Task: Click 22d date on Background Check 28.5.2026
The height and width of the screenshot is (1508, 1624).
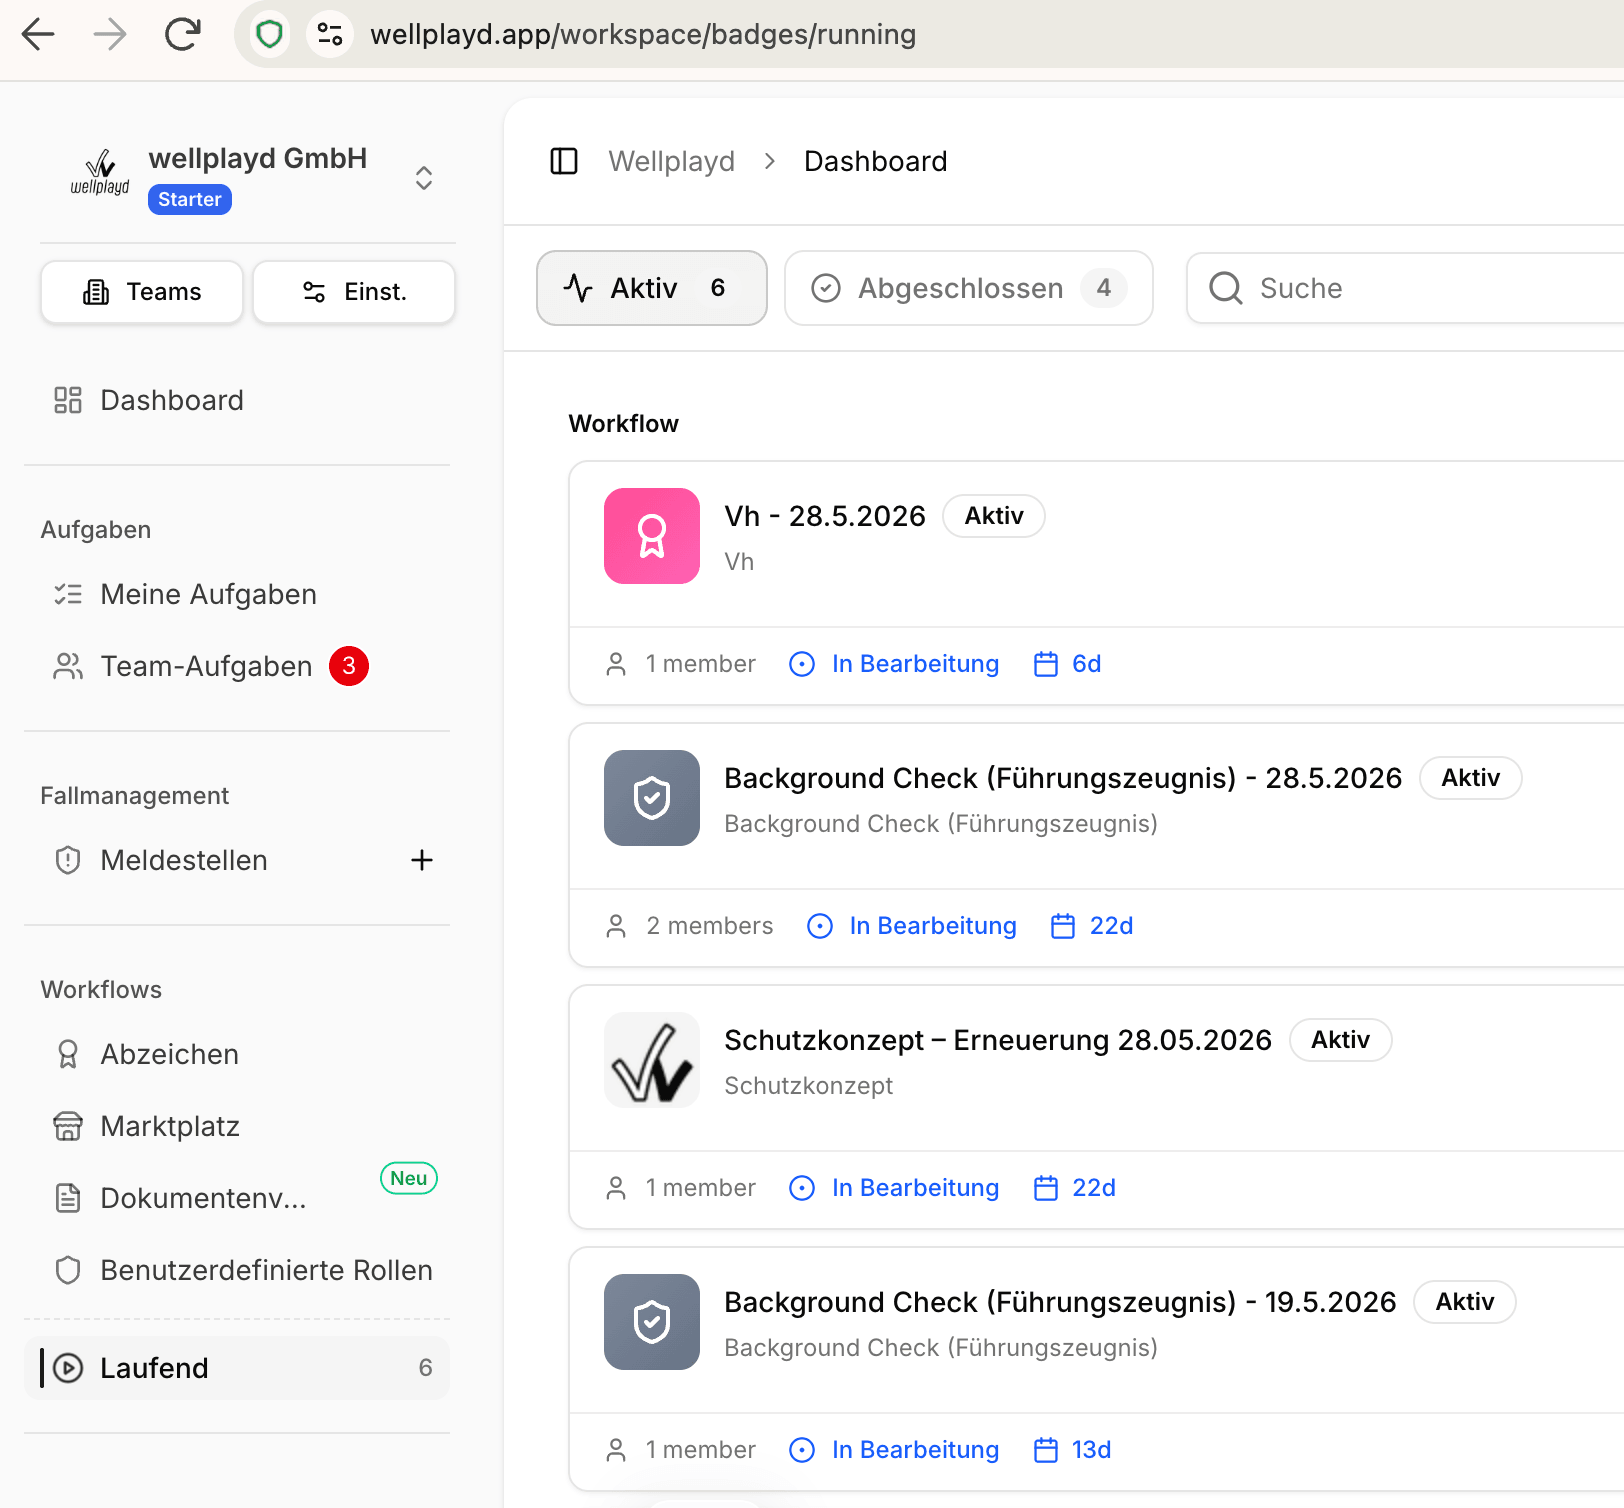Action: tap(1092, 926)
